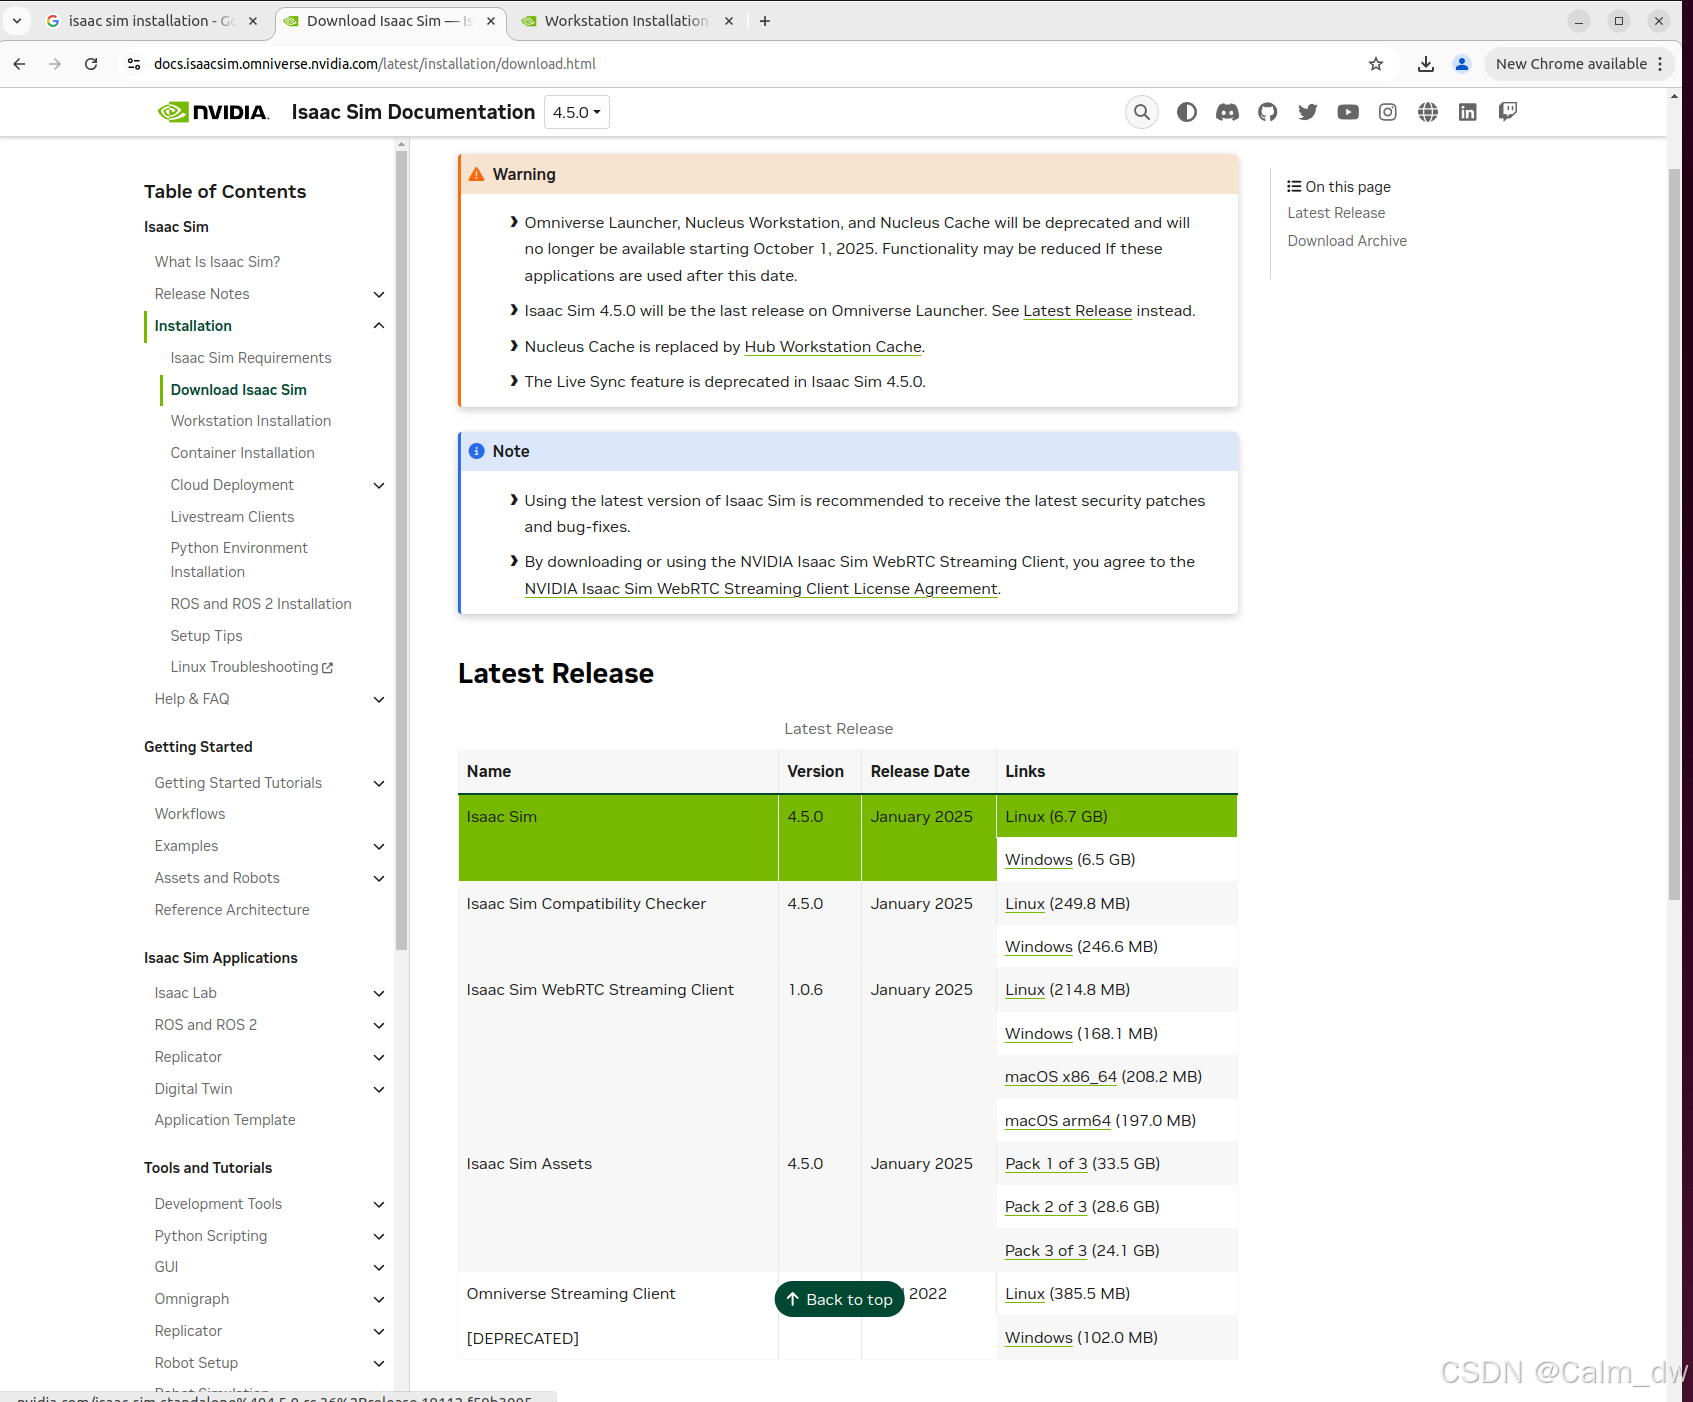Open the documentation search icon
The image size is (1693, 1402).
(x=1141, y=112)
